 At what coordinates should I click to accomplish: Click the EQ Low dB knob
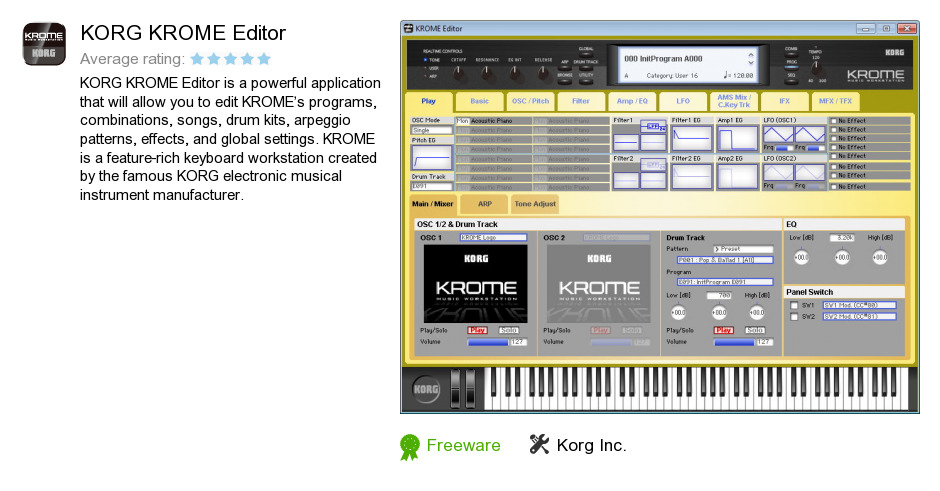pos(802,257)
